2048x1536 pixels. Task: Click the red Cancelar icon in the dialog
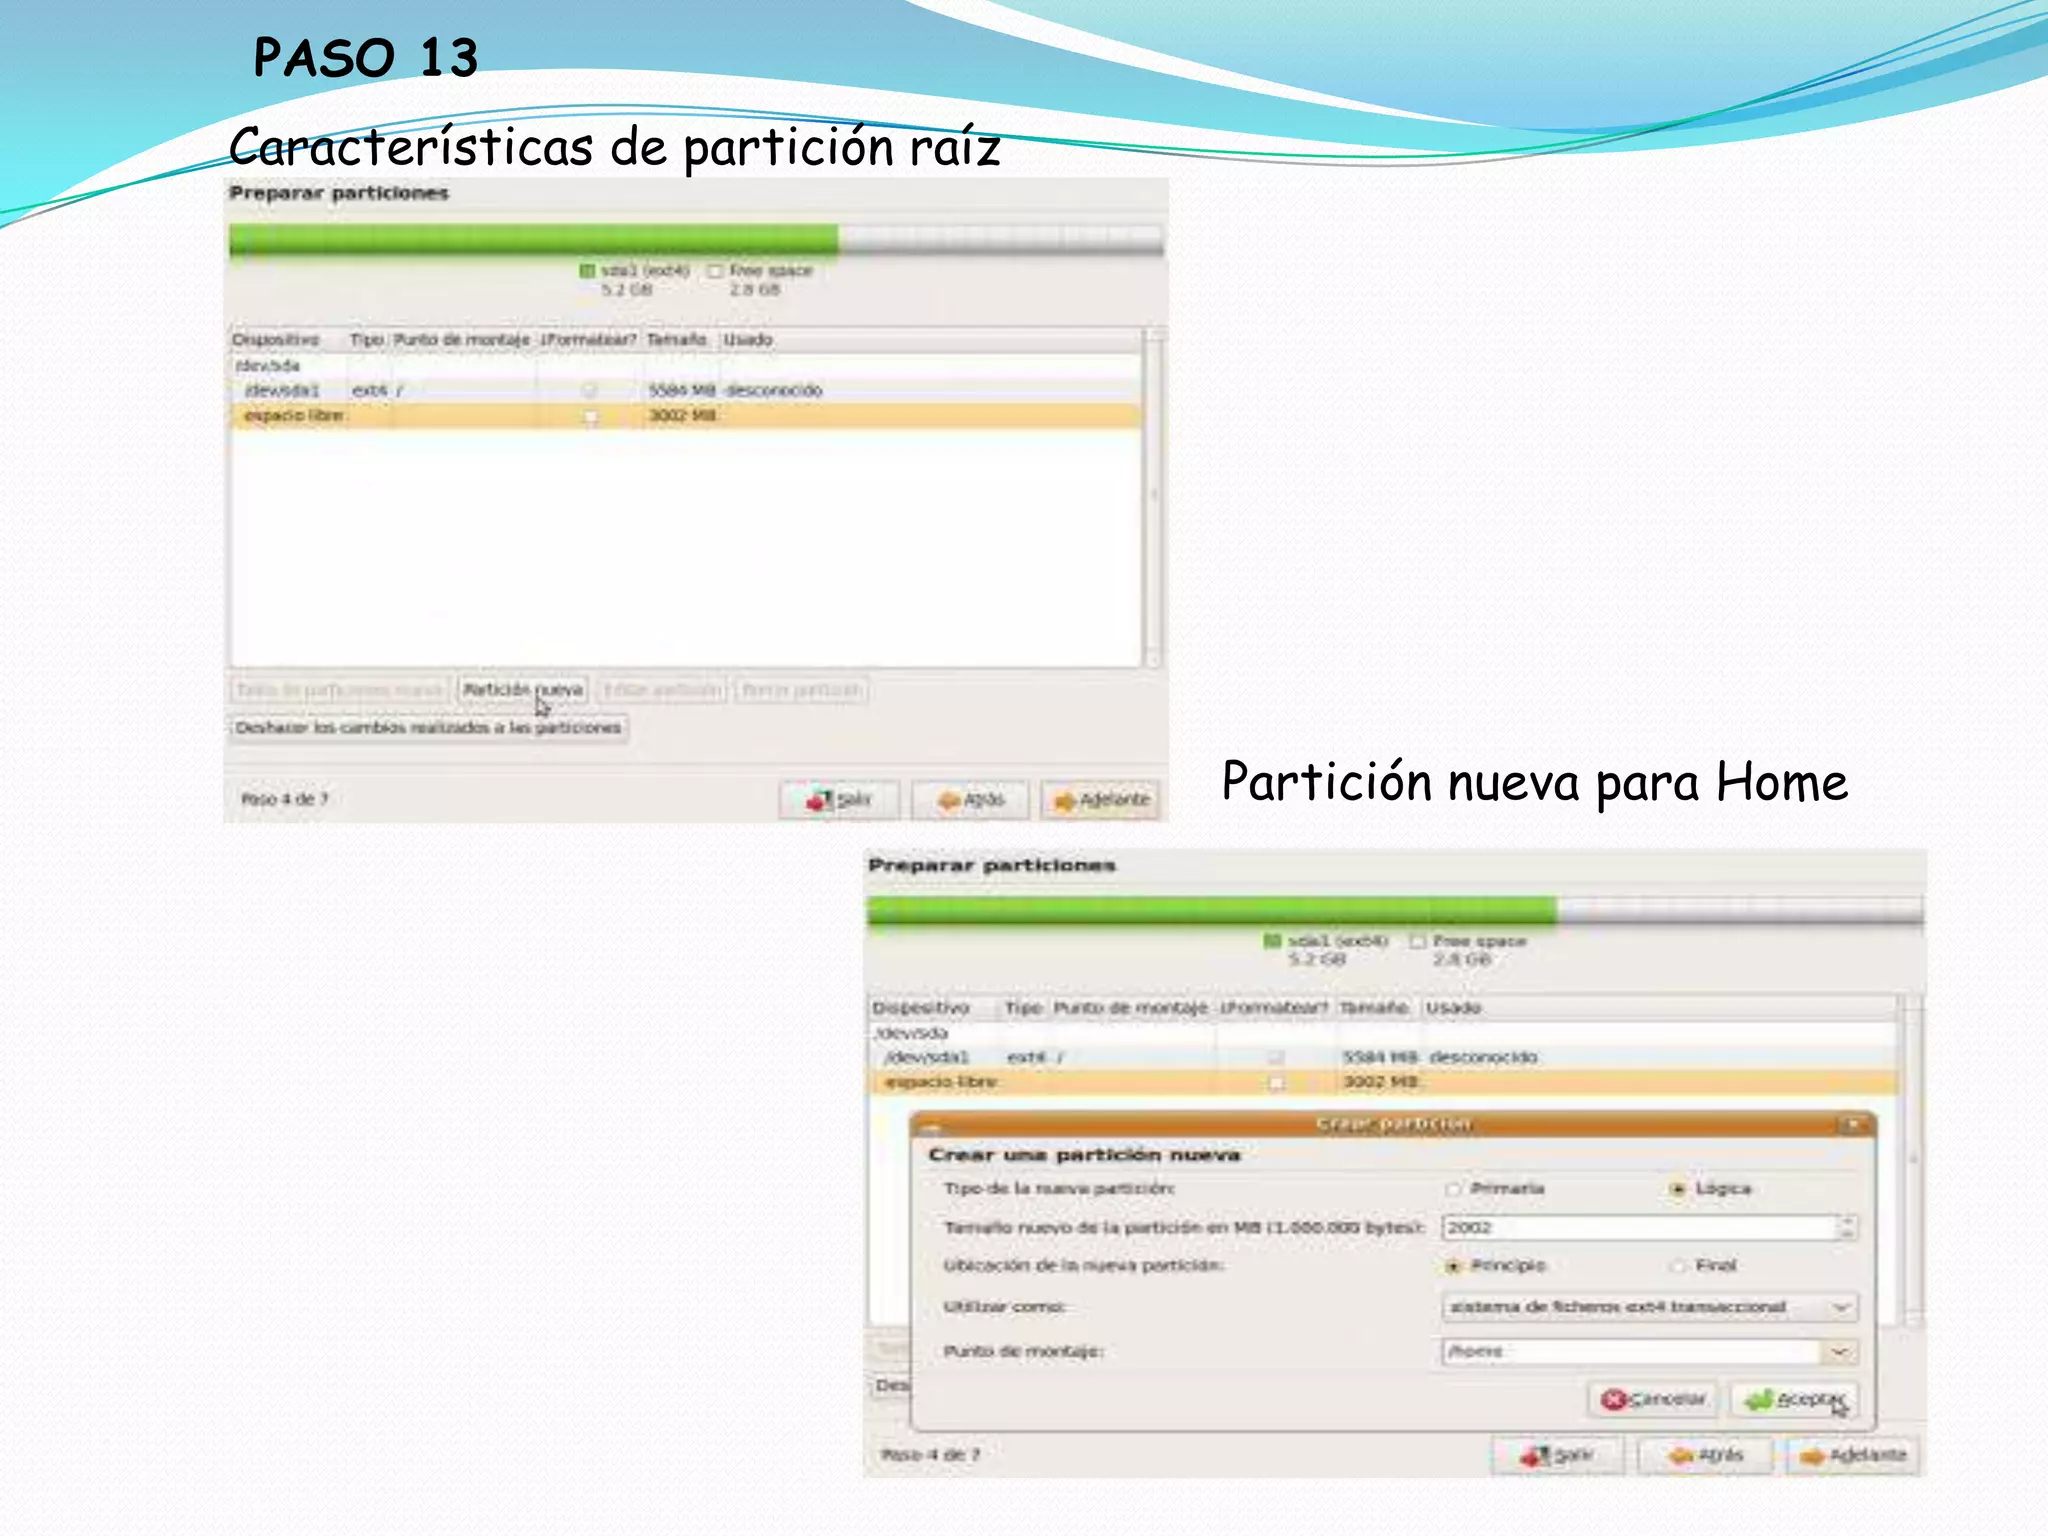tap(1612, 1399)
